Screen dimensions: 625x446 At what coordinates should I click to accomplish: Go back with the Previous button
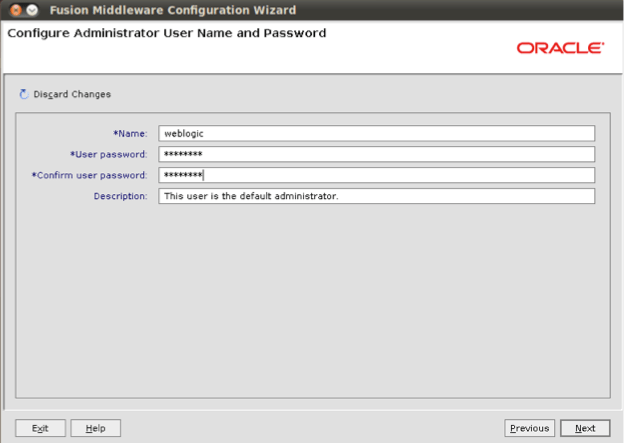(529, 428)
